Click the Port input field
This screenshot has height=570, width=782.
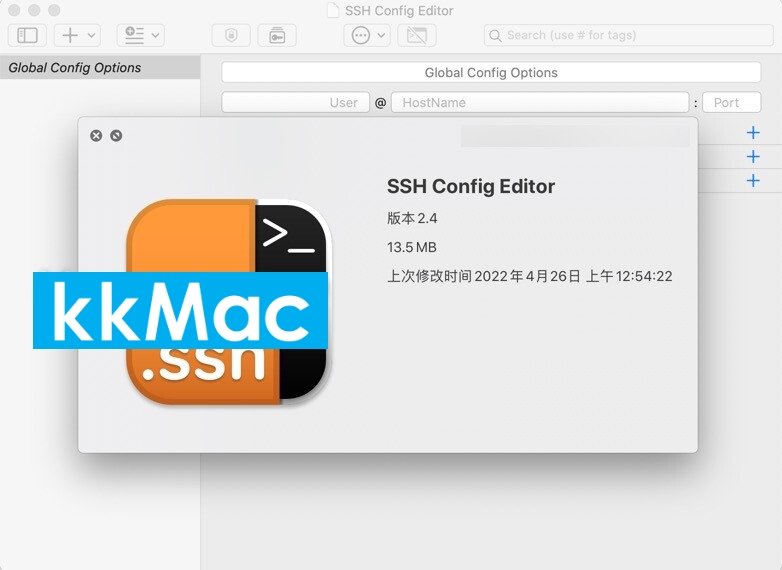click(x=732, y=102)
